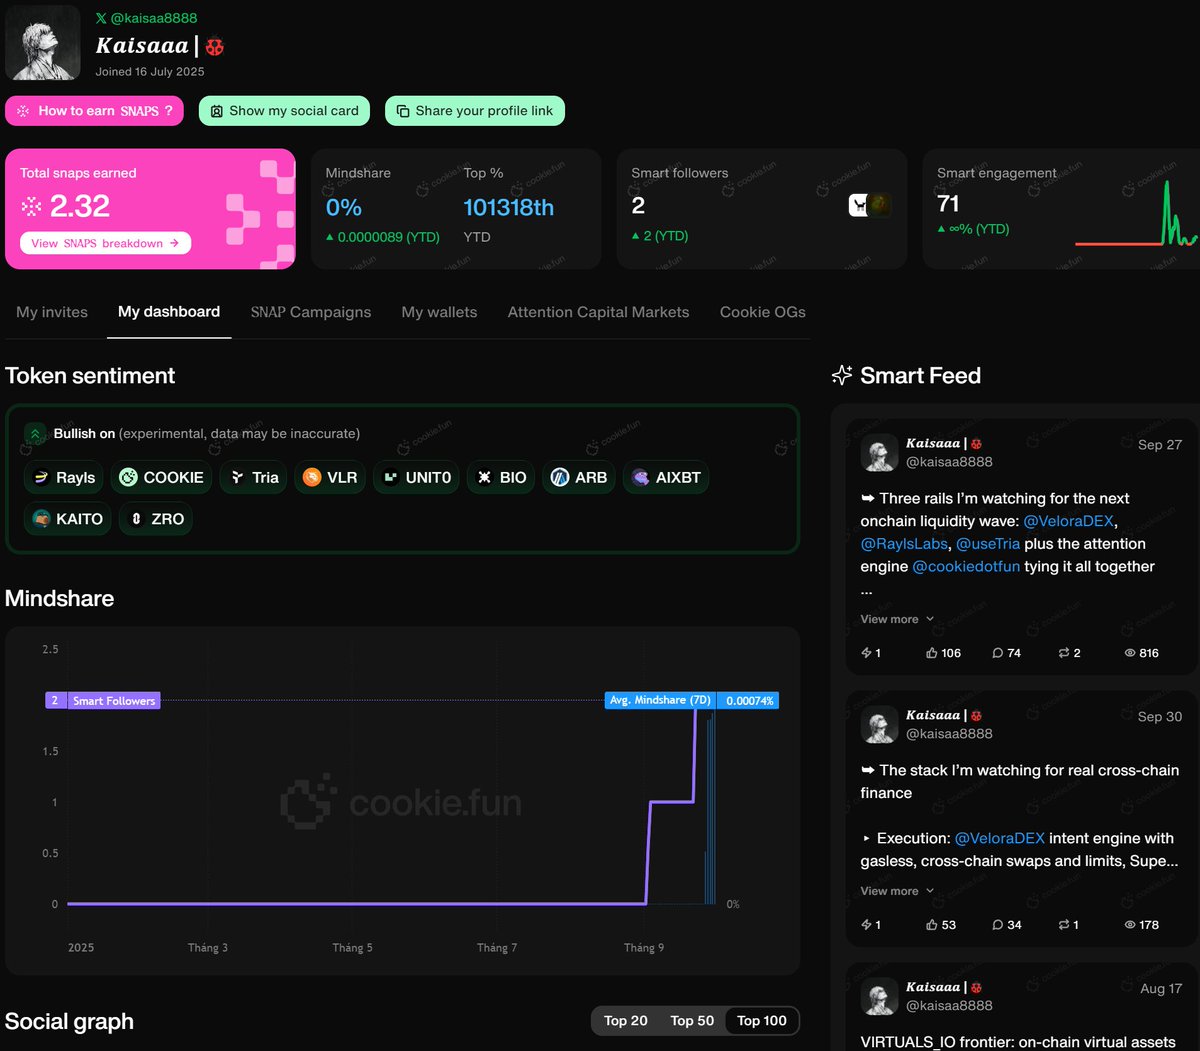Viewport: 1200px width, 1051px height.
Task: Click How to earn SNAPS button
Action: pos(94,111)
